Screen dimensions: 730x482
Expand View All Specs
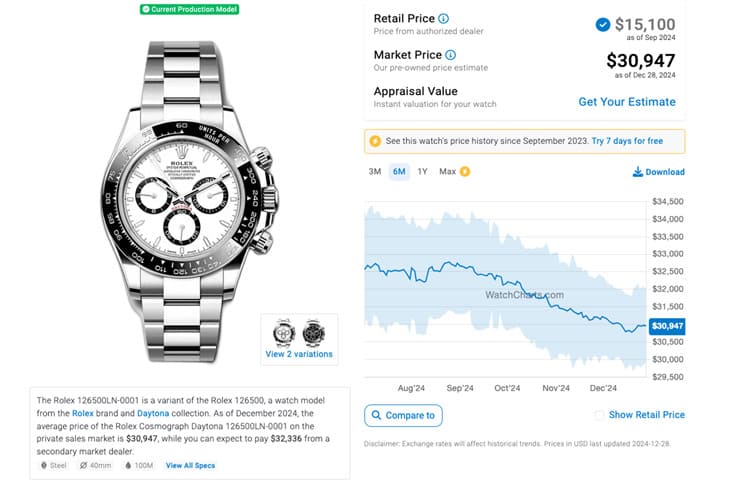click(190, 465)
